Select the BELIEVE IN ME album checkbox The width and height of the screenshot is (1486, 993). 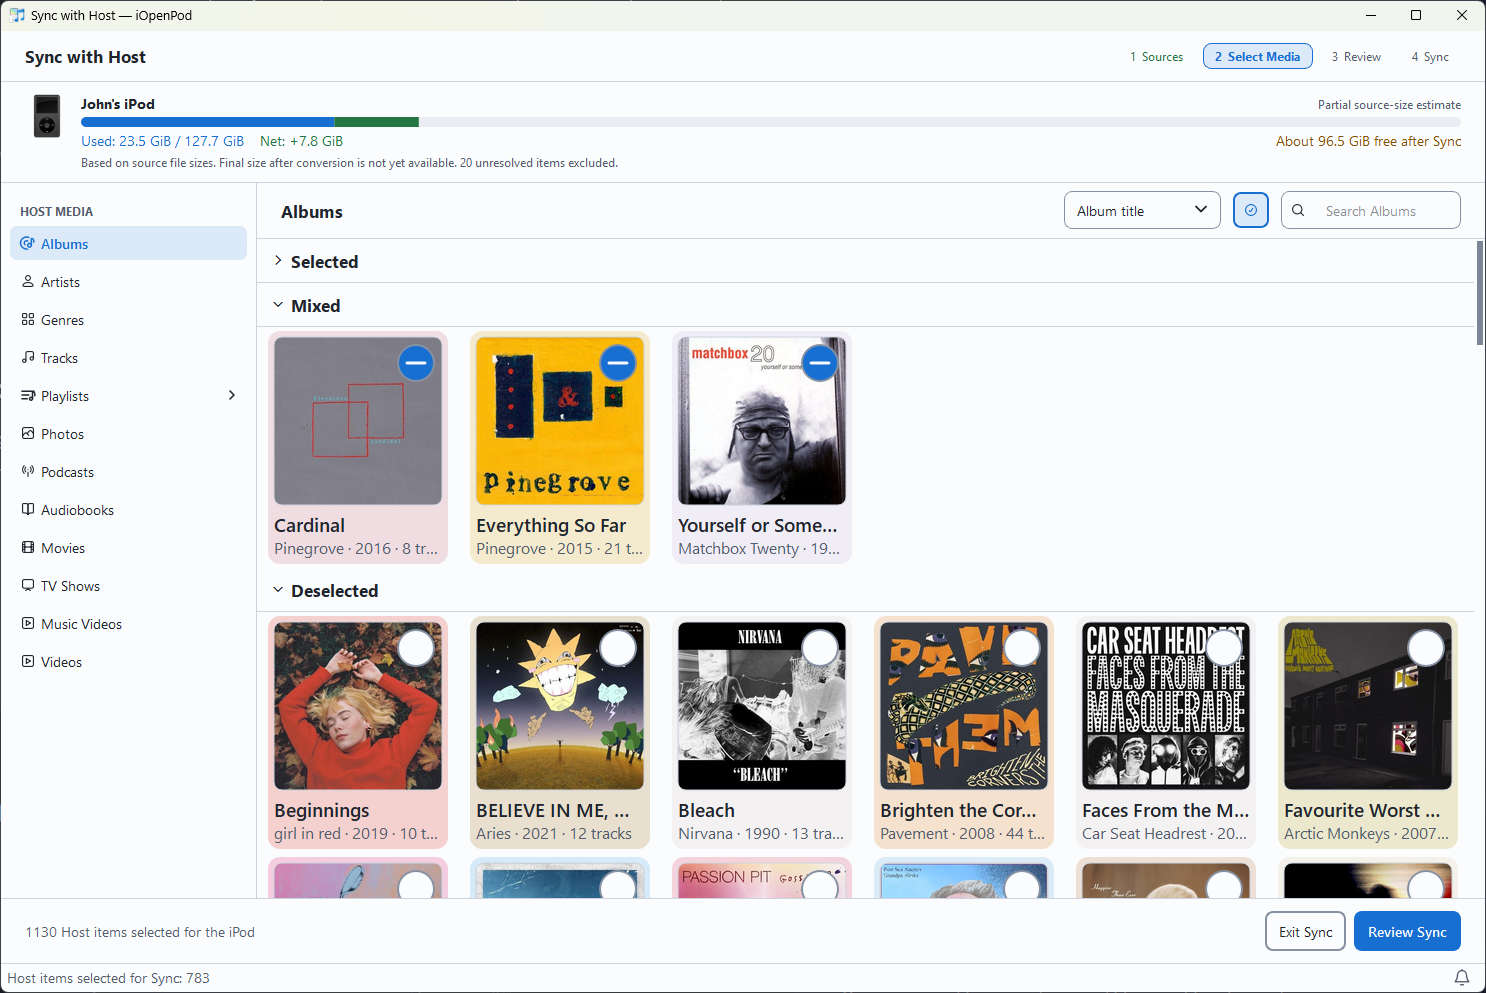point(618,647)
